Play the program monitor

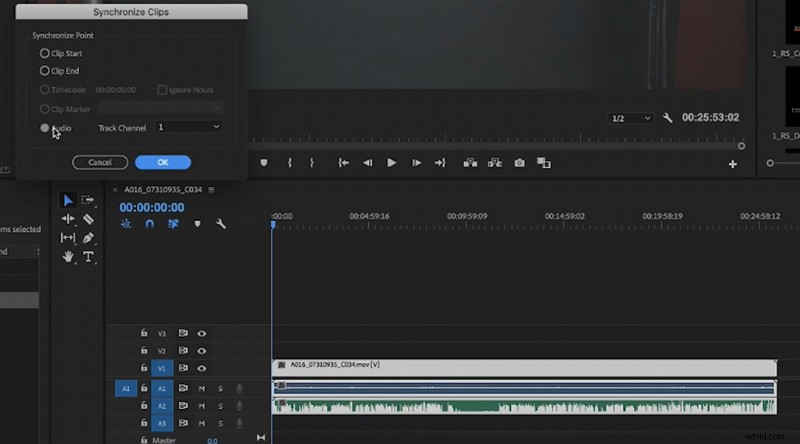point(391,163)
